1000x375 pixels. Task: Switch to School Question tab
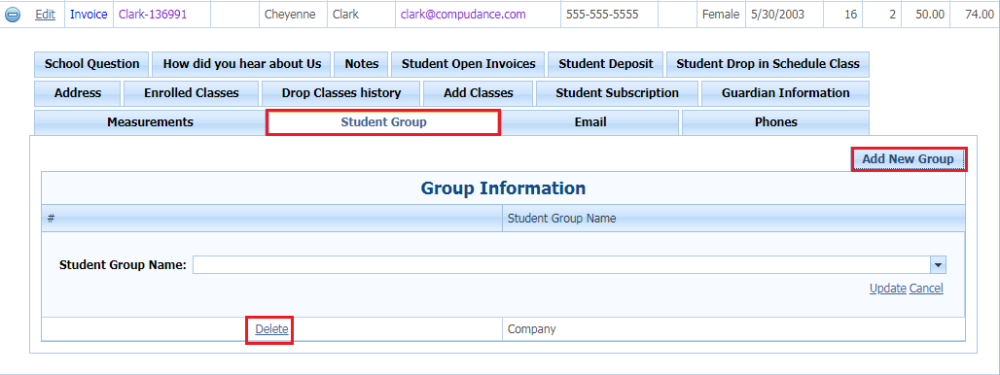[92, 64]
